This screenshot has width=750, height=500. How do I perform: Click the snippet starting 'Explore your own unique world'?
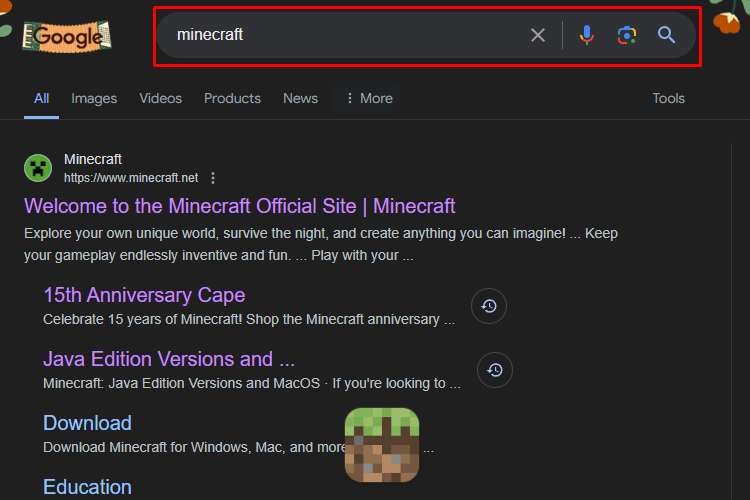click(321, 244)
